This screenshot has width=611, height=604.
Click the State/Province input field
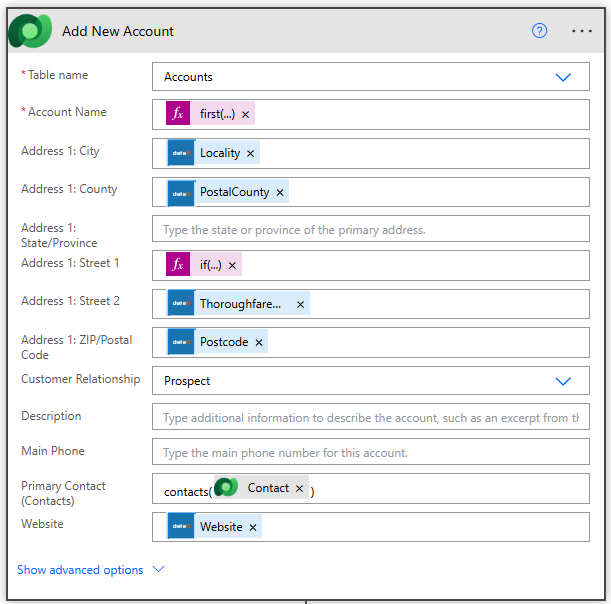(x=370, y=230)
